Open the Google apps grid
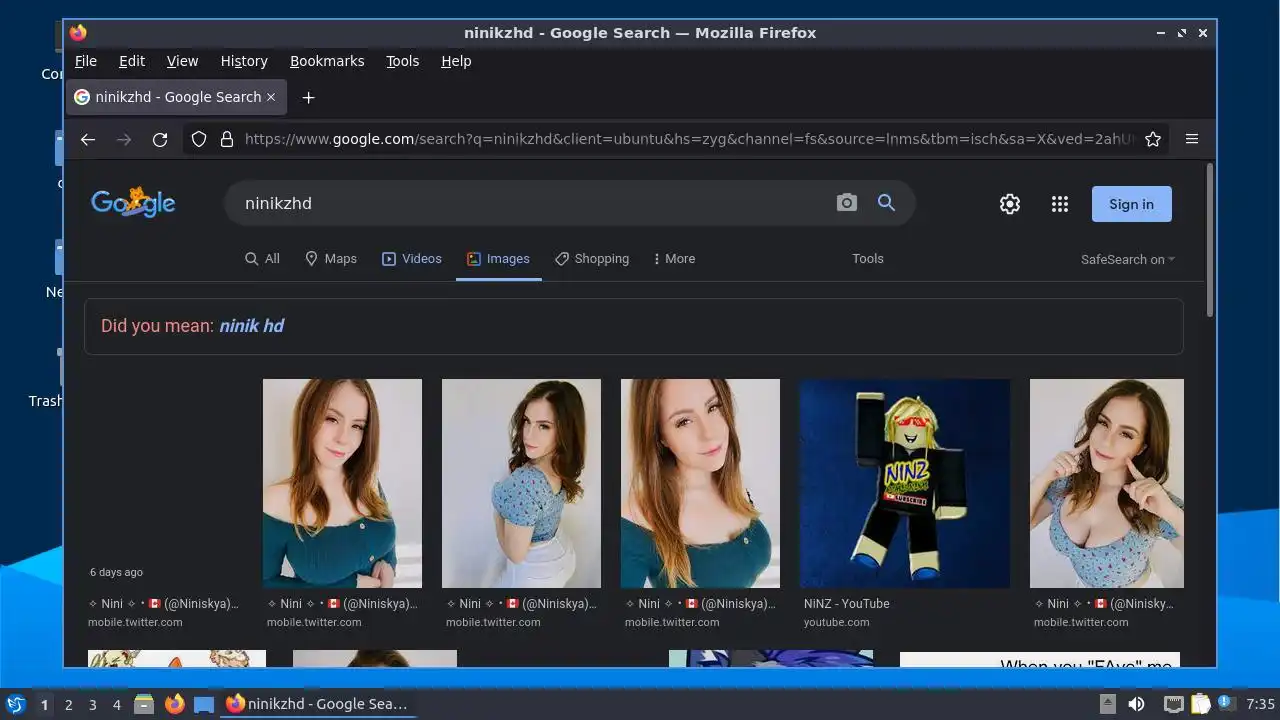 click(x=1060, y=204)
